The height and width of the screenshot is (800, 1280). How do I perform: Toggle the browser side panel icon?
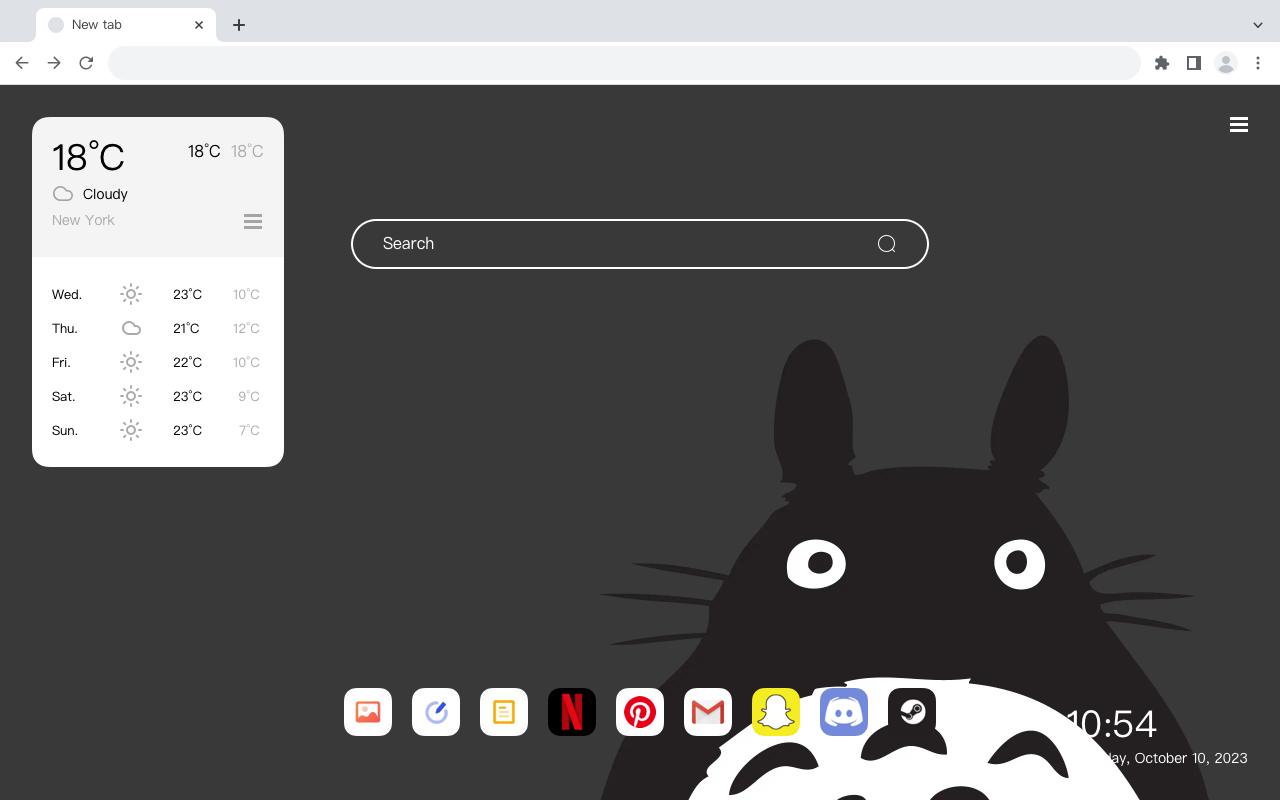(1193, 63)
